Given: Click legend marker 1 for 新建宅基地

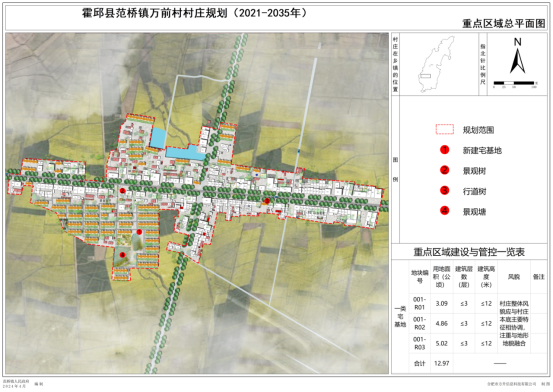Looking at the screenshot, I should [445, 150].
